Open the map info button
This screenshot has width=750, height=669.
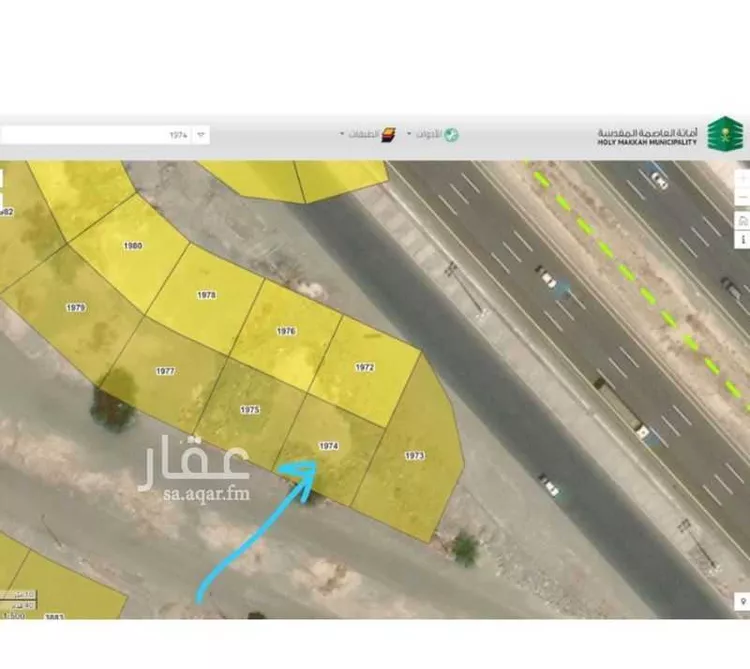pyautogui.click(x=743, y=239)
